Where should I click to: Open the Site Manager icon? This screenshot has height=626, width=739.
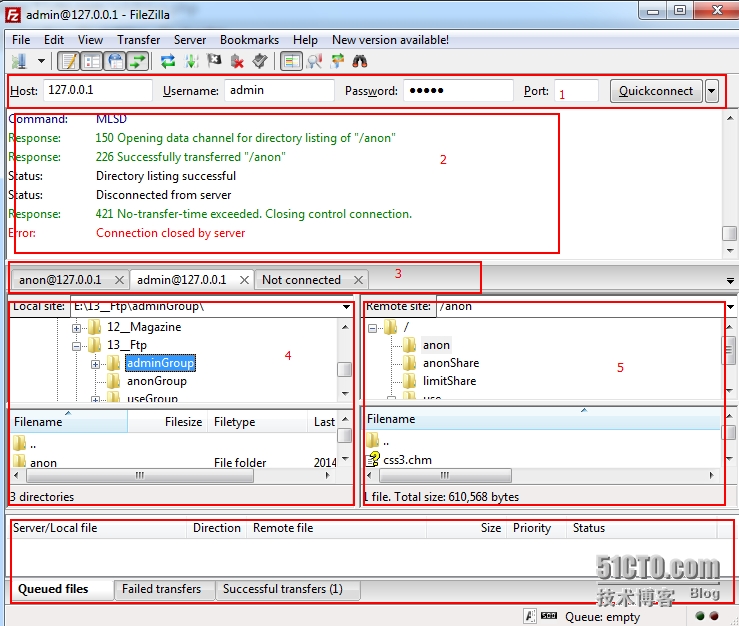coord(20,61)
